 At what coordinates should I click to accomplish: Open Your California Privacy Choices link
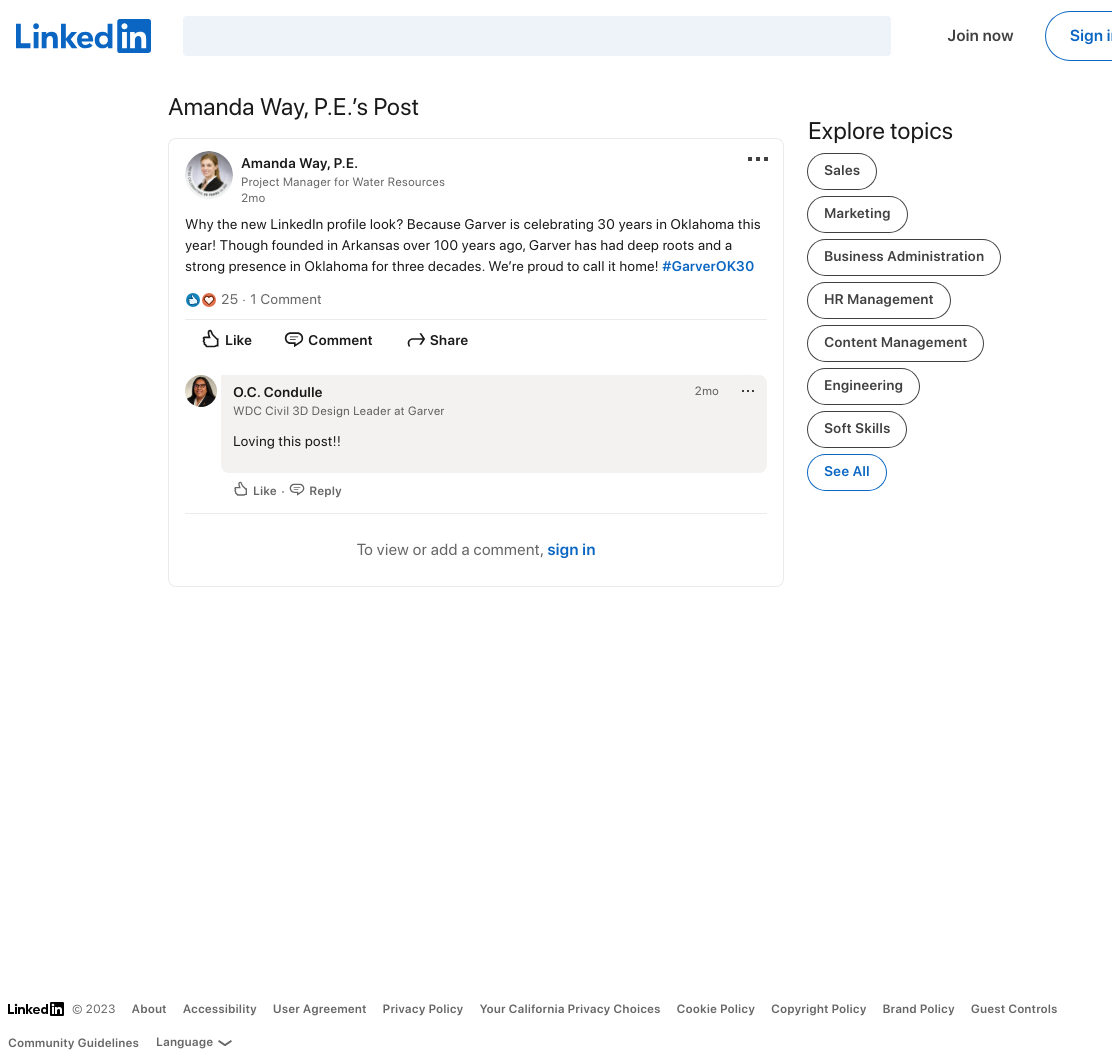pos(569,1009)
